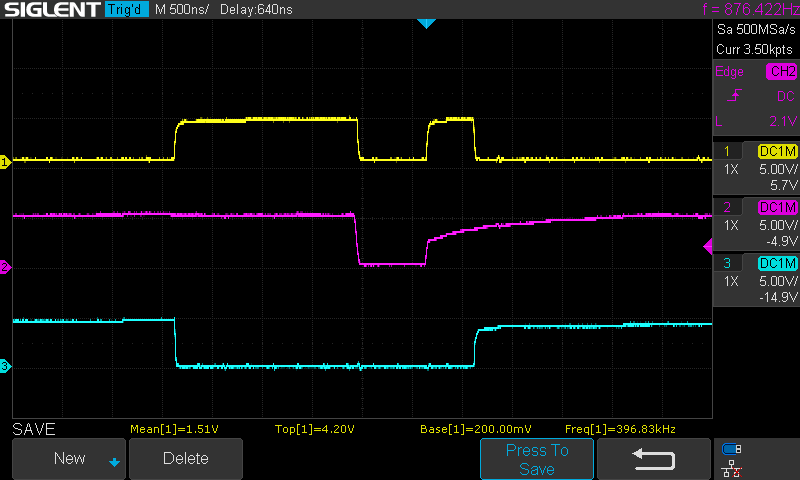Click the Edge trigger type label
800x480 pixels.
729,72
